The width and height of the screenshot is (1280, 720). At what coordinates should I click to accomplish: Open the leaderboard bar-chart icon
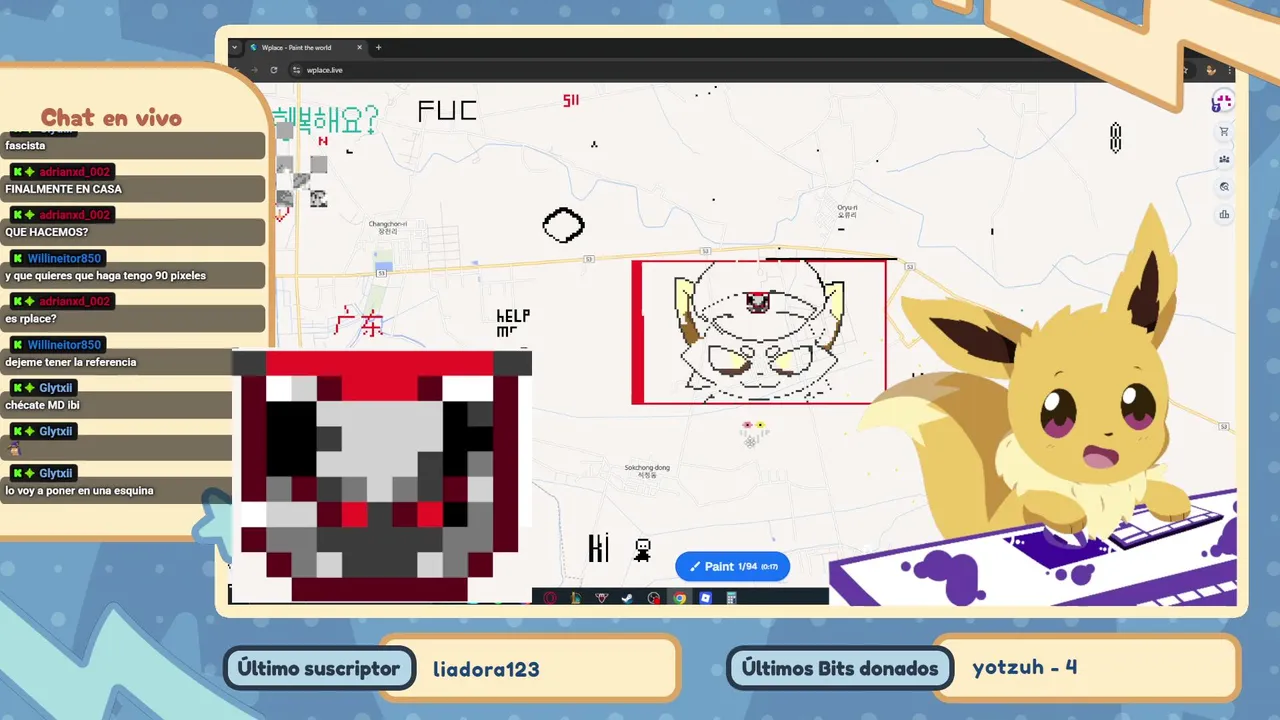(1223, 214)
